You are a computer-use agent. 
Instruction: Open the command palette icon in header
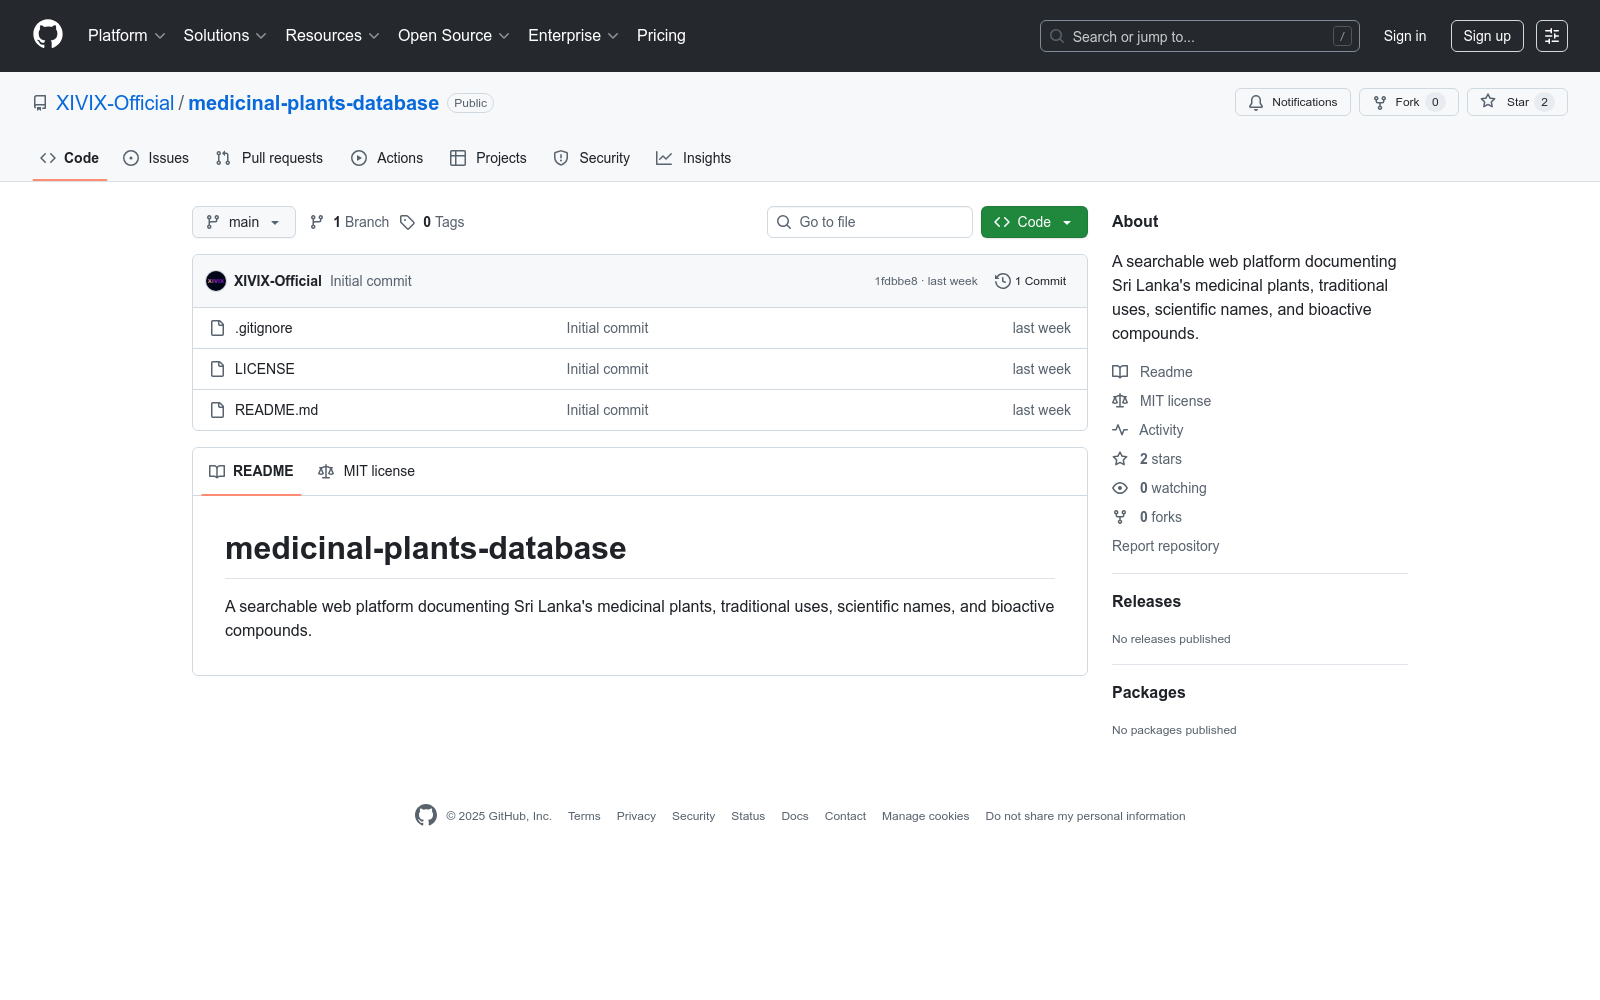click(1552, 36)
